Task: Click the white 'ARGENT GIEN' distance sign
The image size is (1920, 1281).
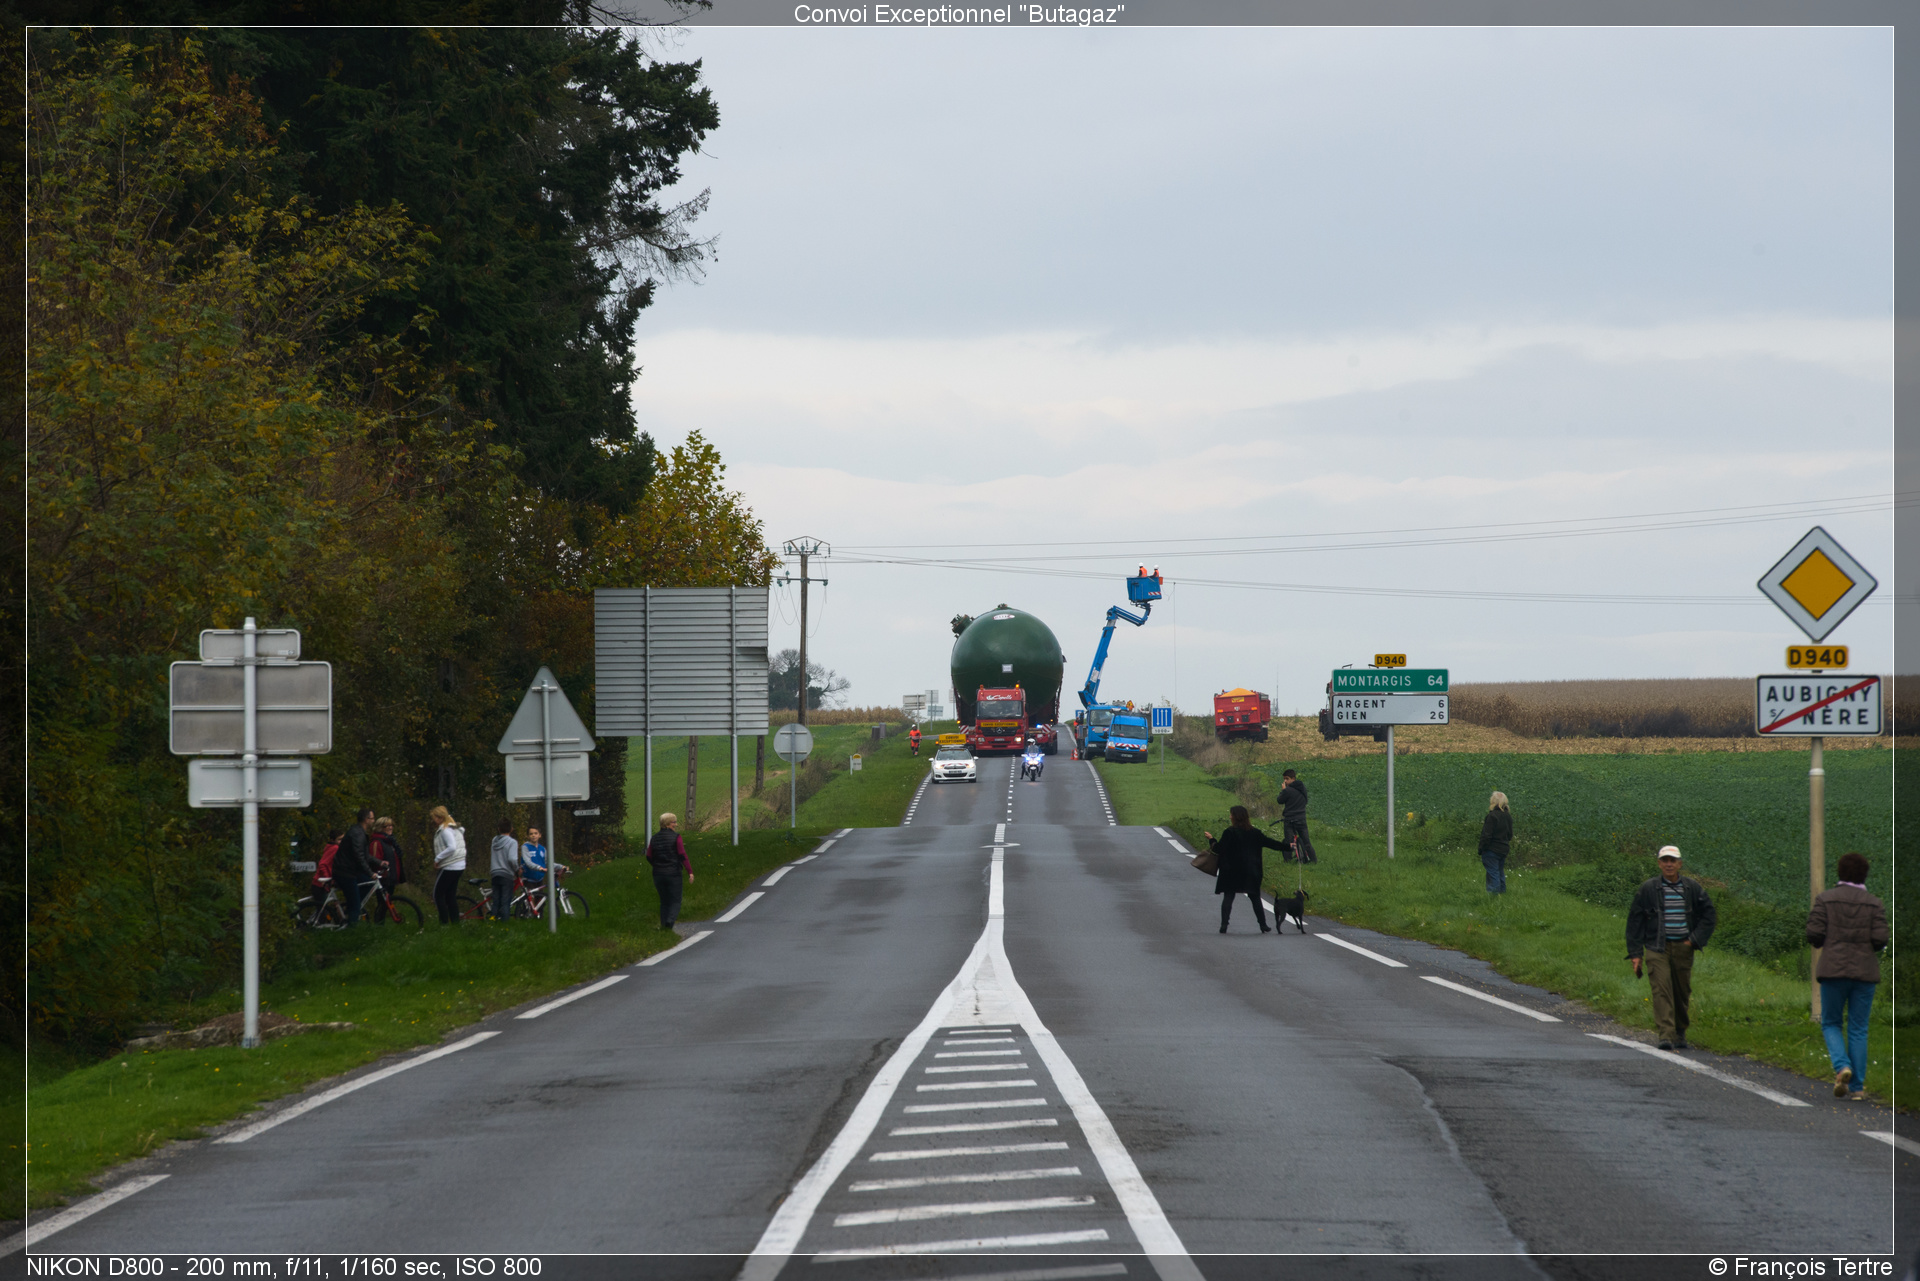Action: click(x=1390, y=710)
